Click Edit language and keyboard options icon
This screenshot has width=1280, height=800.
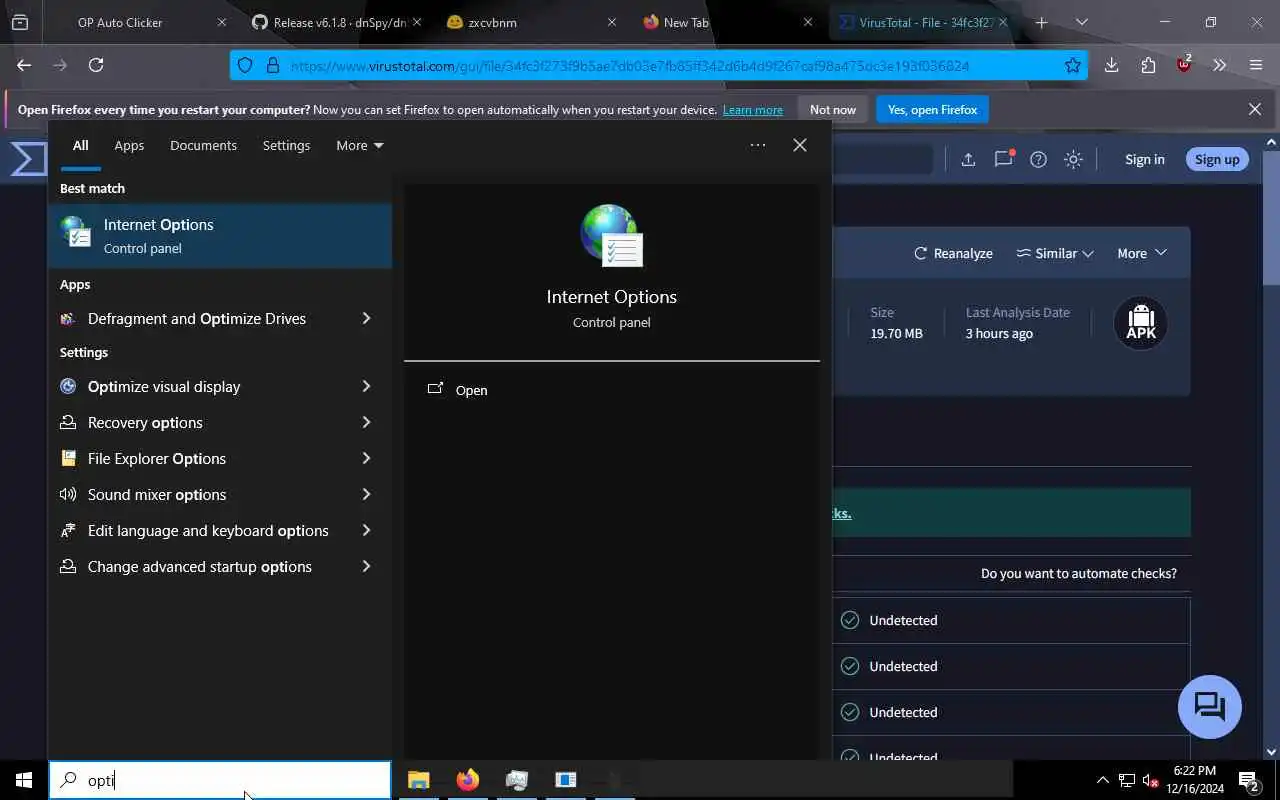click(68, 530)
